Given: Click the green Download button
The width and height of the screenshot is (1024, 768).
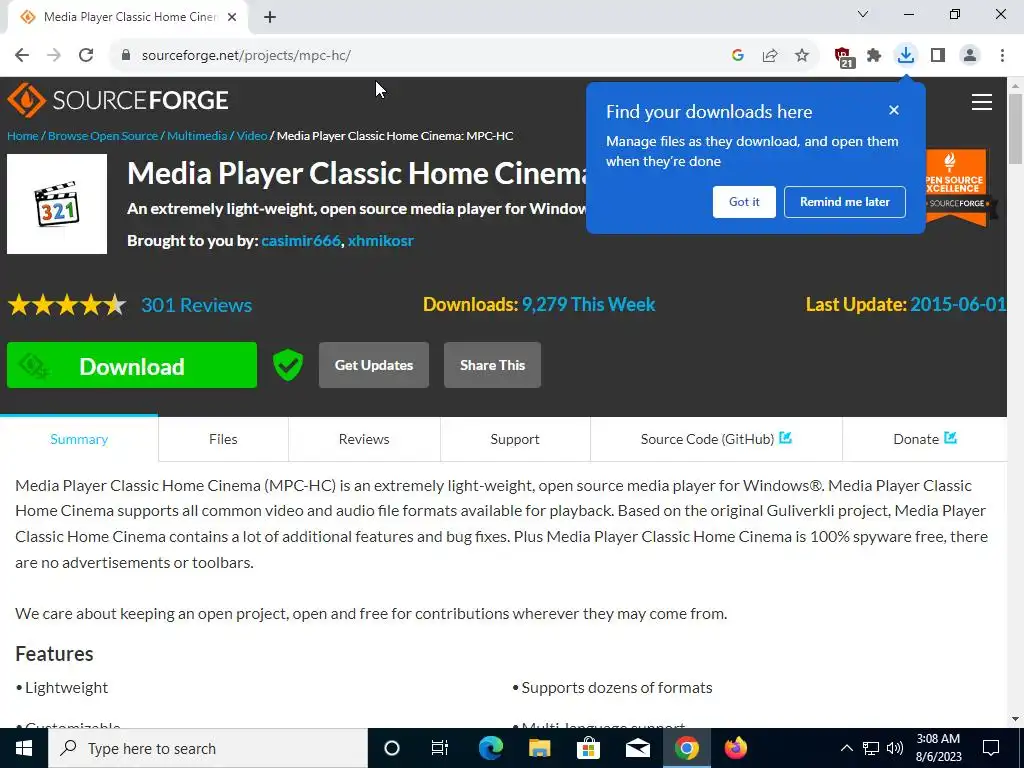Looking at the screenshot, I should pos(132,365).
